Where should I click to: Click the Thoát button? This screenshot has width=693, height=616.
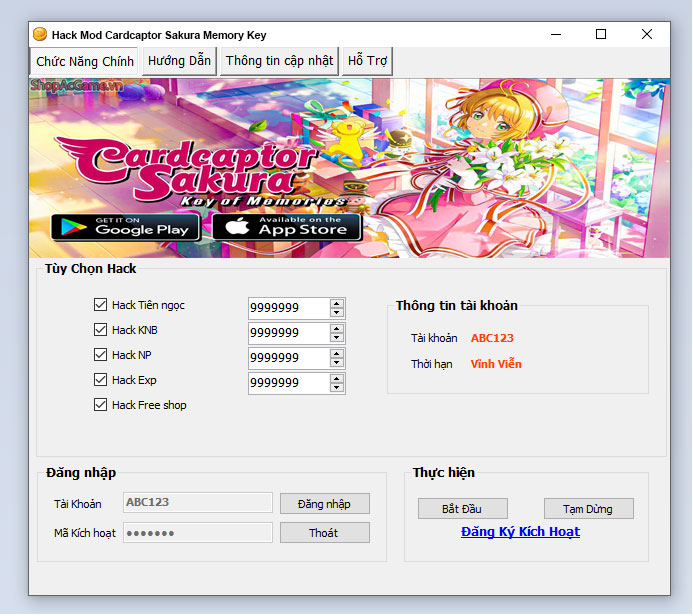coord(325,533)
